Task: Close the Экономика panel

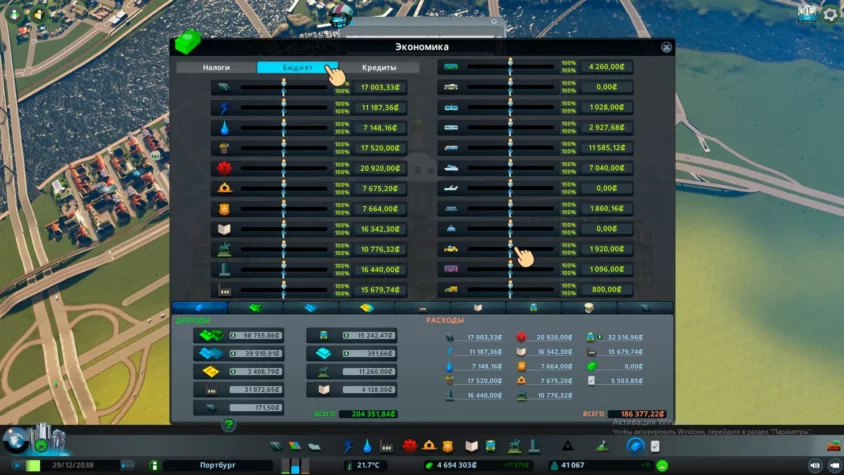Action: [x=666, y=47]
